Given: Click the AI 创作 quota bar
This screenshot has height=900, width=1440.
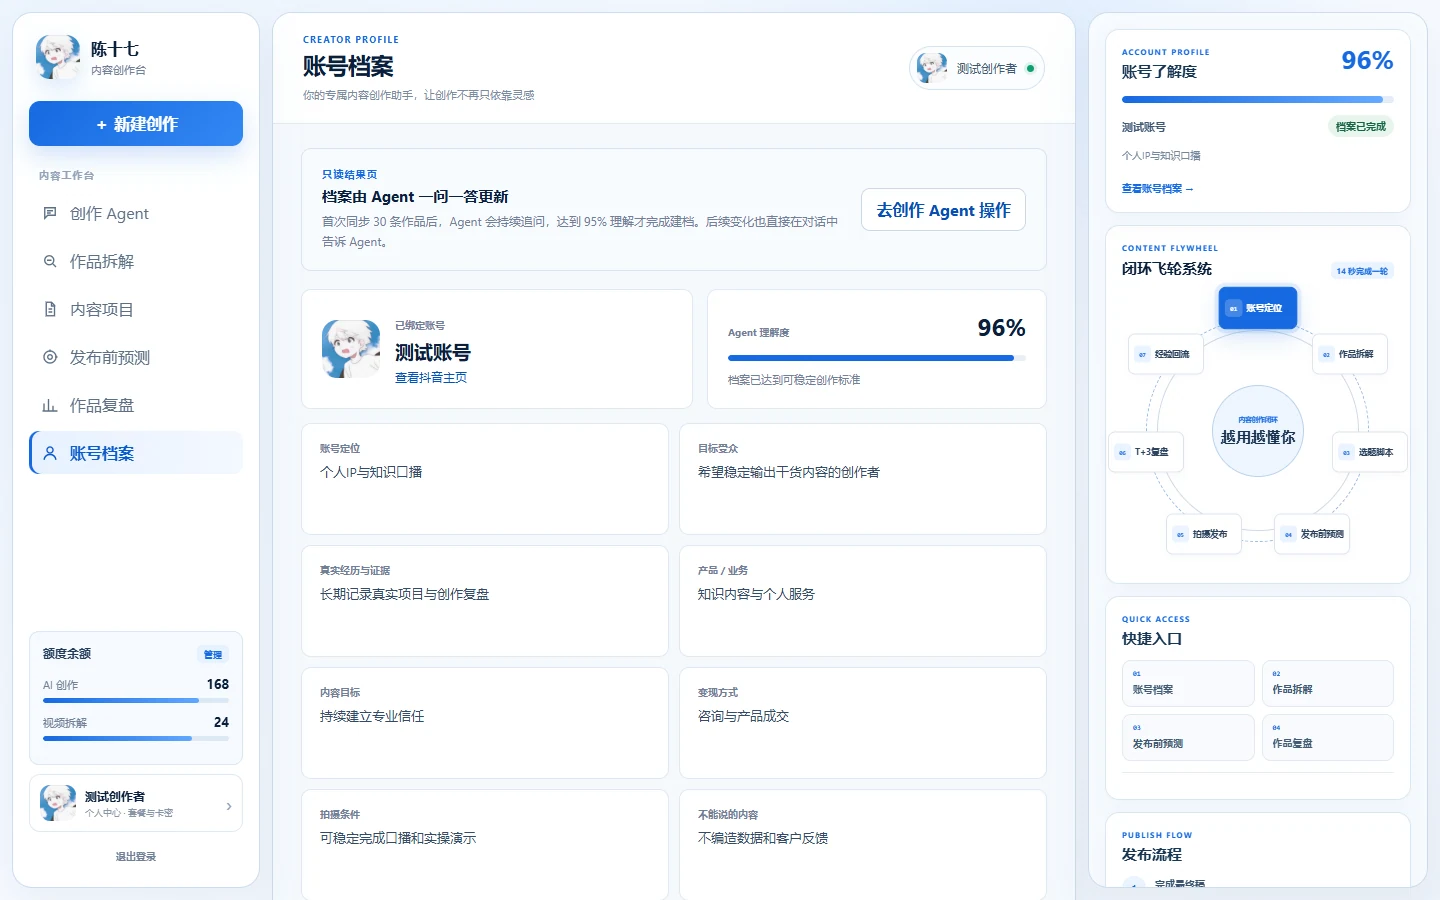Looking at the screenshot, I should [136, 701].
